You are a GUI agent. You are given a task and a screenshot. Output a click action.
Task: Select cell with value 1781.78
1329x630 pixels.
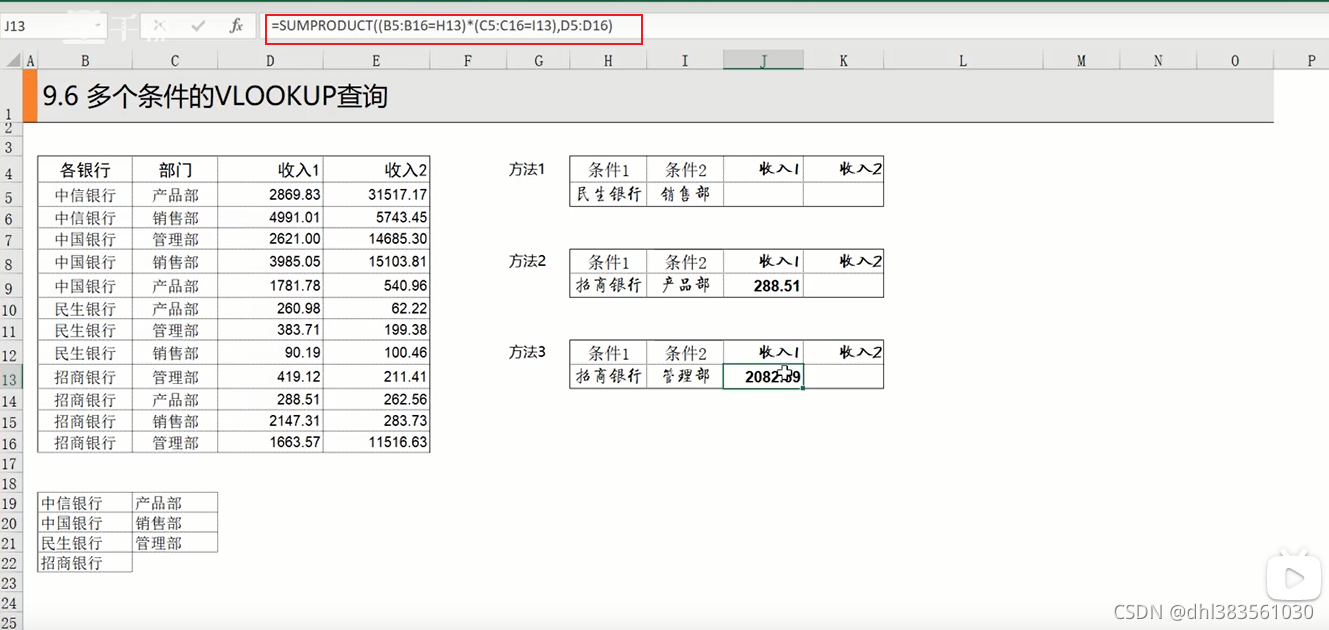(x=270, y=286)
